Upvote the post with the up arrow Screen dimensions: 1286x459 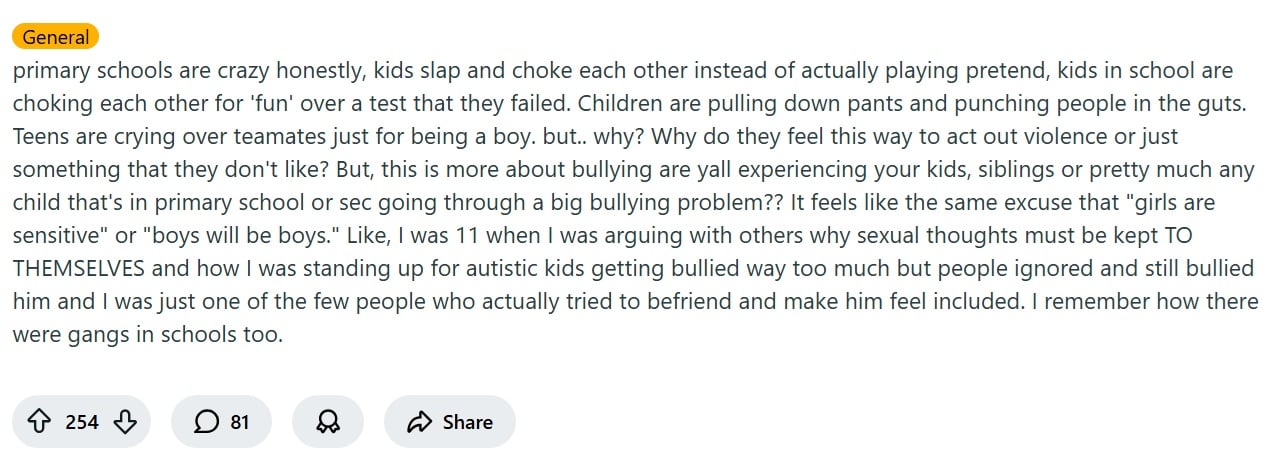tap(40, 422)
